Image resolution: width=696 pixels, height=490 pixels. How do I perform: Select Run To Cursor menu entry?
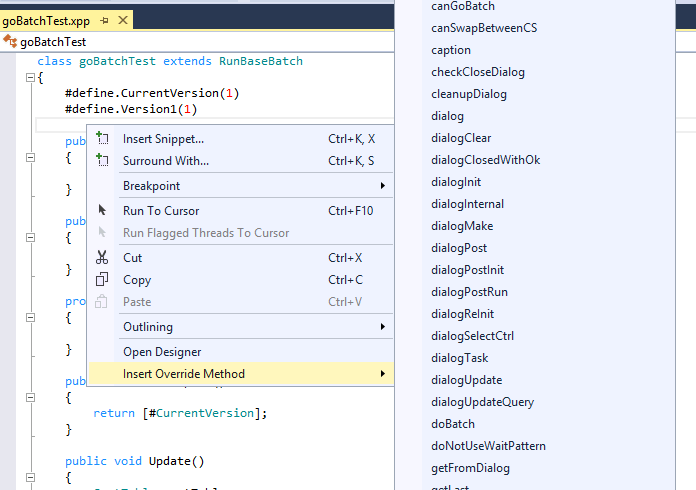pos(241,210)
